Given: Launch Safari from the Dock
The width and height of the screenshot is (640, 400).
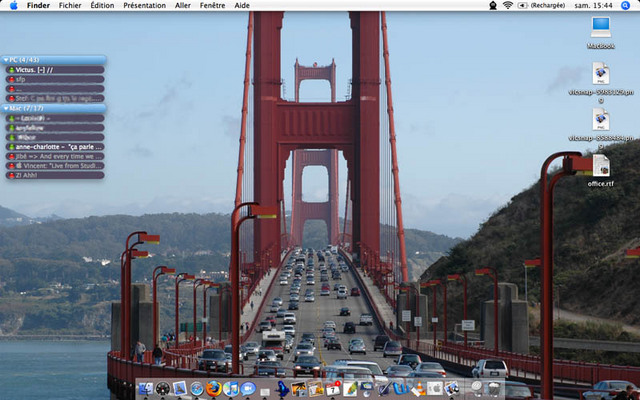Looking at the screenshot, I should [197, 389].
